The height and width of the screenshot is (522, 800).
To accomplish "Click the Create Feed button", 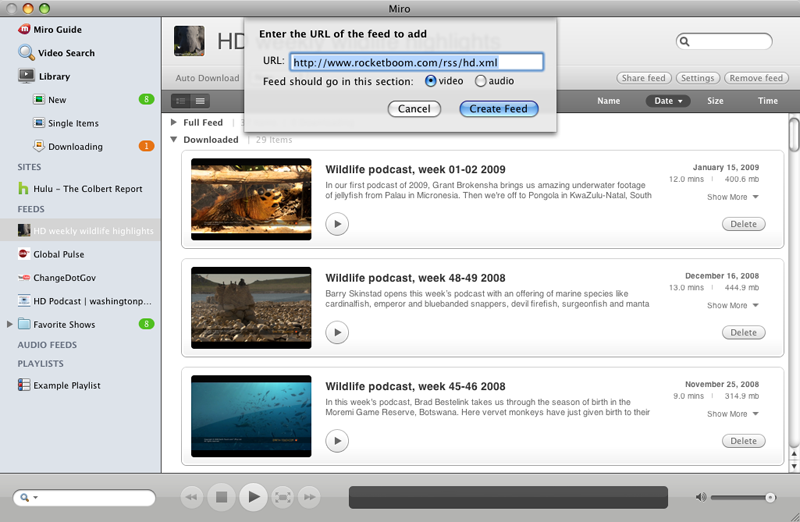I will [499, 109].
